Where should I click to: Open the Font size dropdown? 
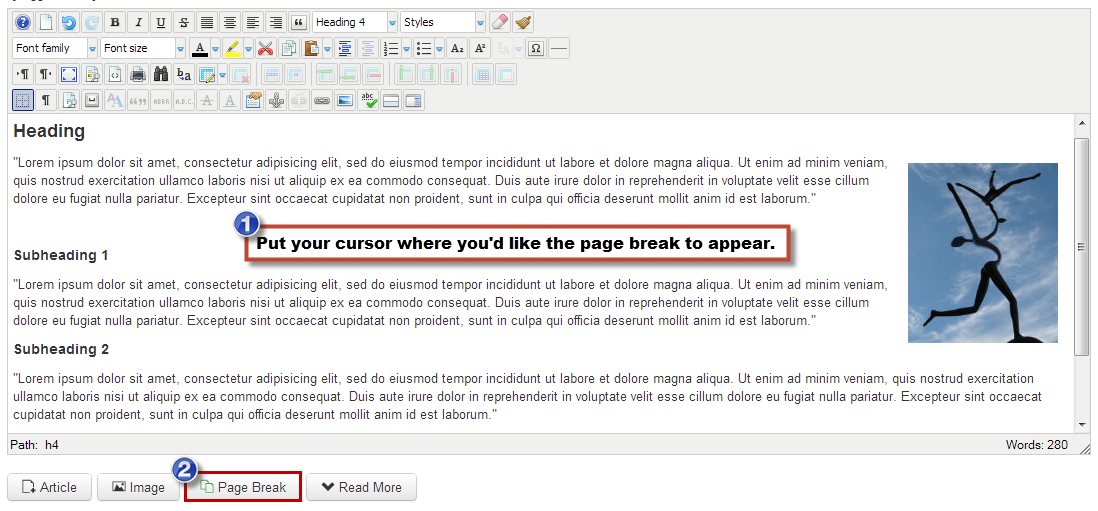coord(144,48)
